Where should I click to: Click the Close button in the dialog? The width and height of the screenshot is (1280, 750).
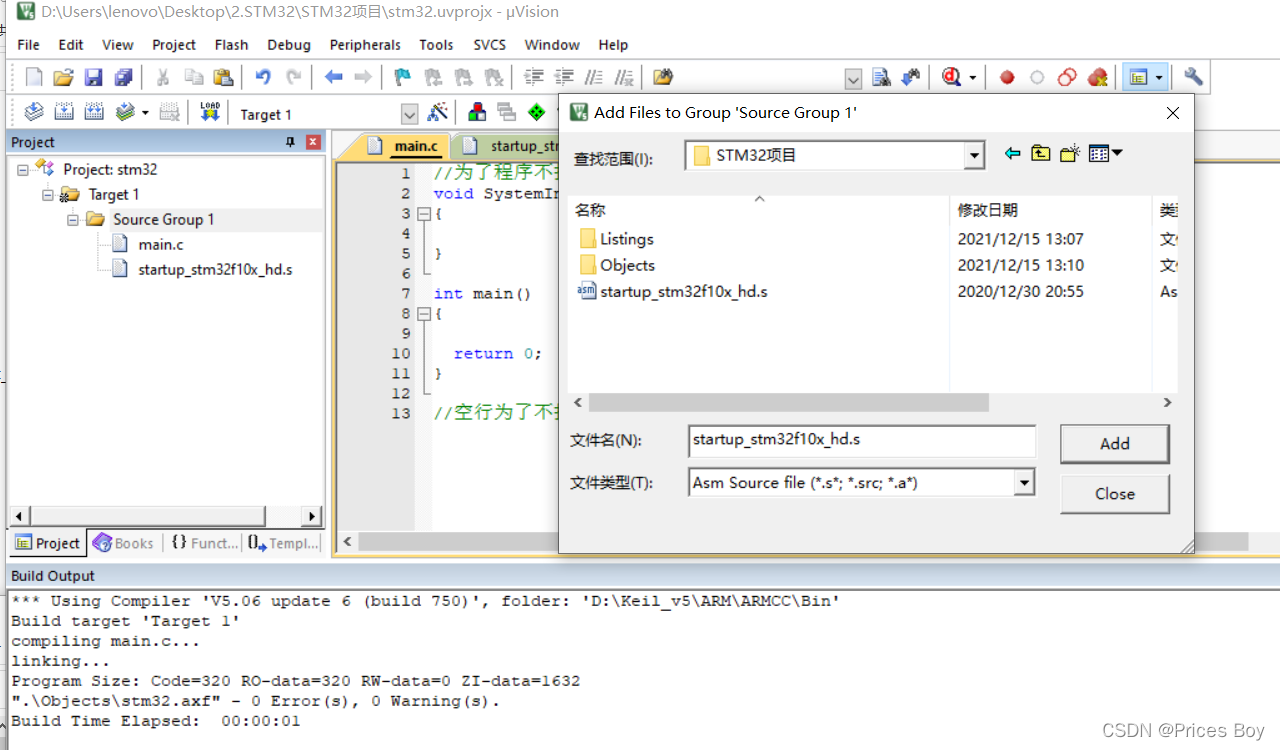1115,494
